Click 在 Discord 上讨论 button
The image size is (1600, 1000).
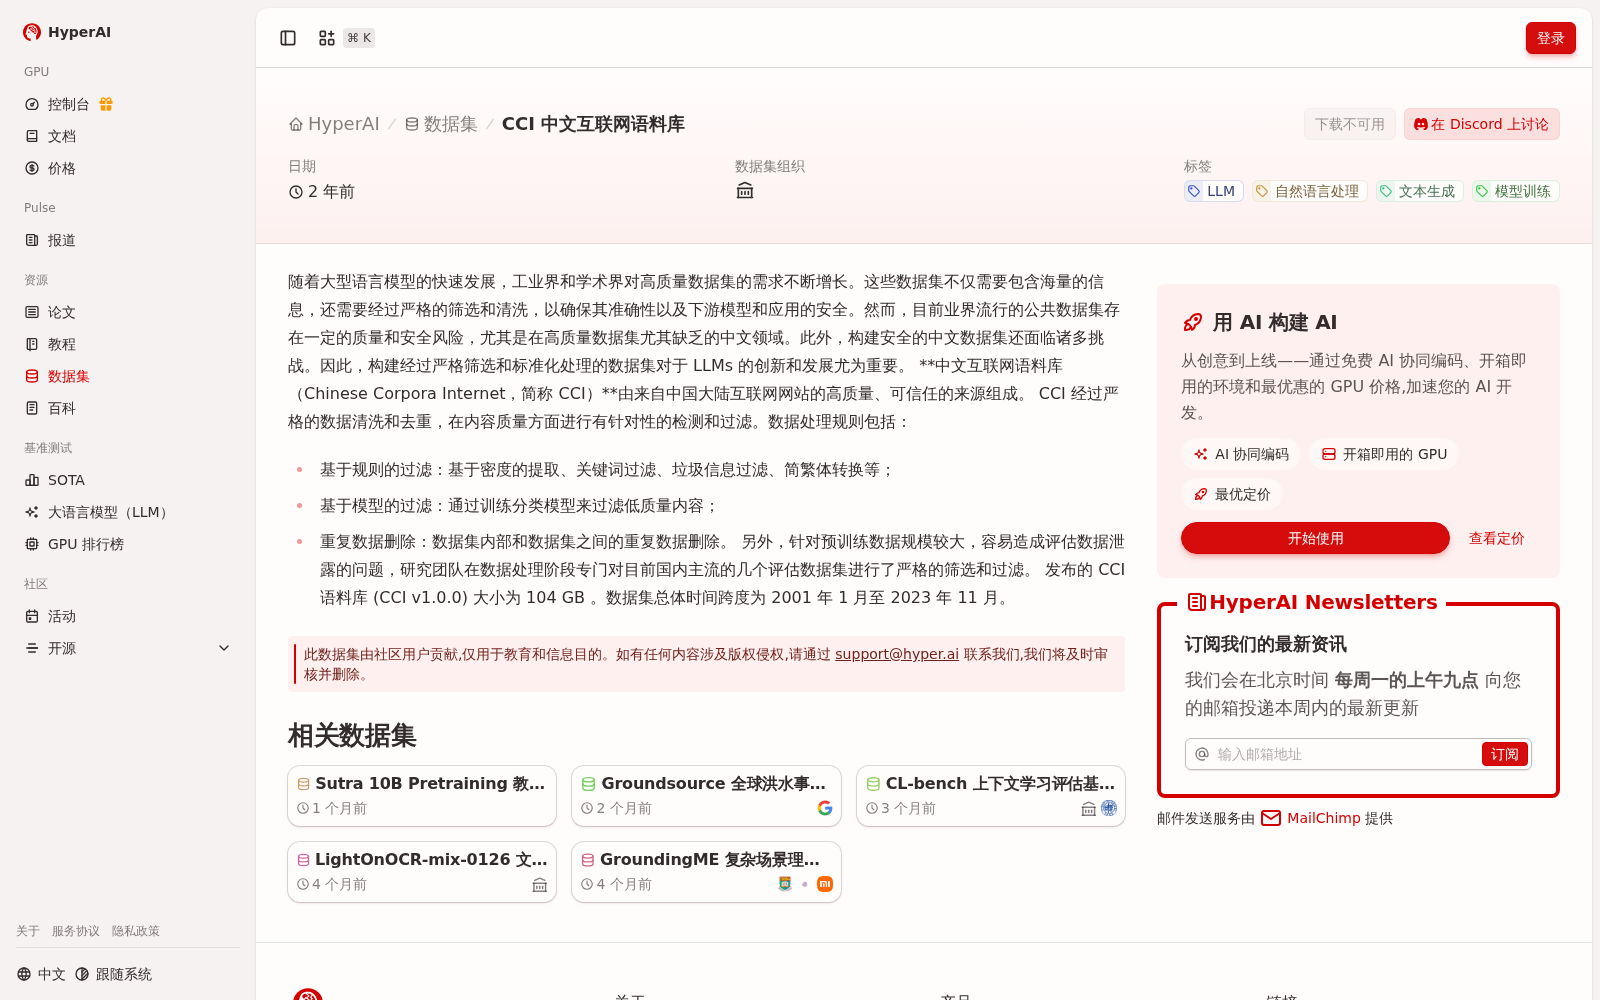(x=1481, y=124)
